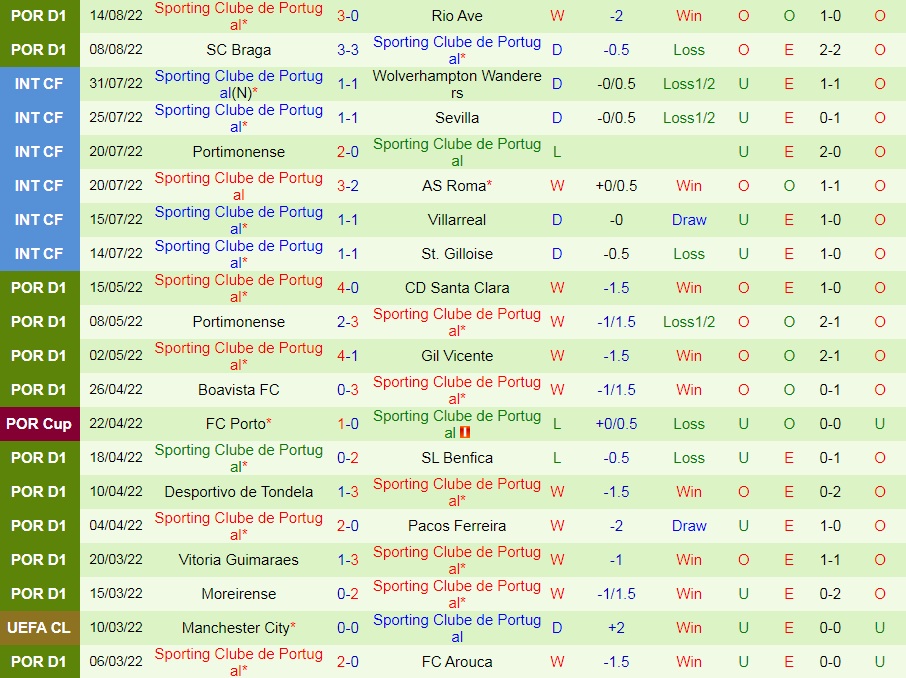This screenshot has height=678, width=906.
Task: Open FC Arouca team link
Action: (x=456, y=662)
